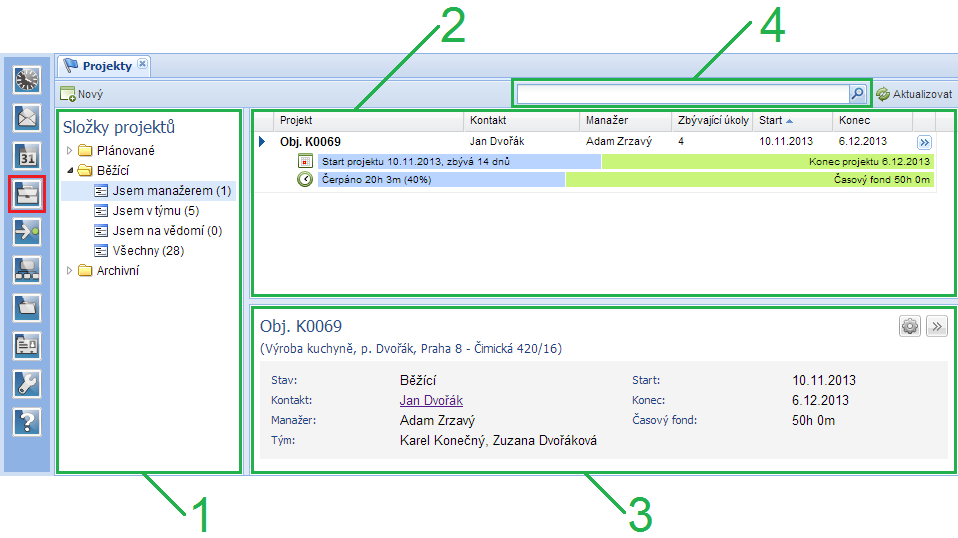Open the wrench settings icon in sidebar
The height and width of the screenshot is (538, 958).
pos(27,383)
